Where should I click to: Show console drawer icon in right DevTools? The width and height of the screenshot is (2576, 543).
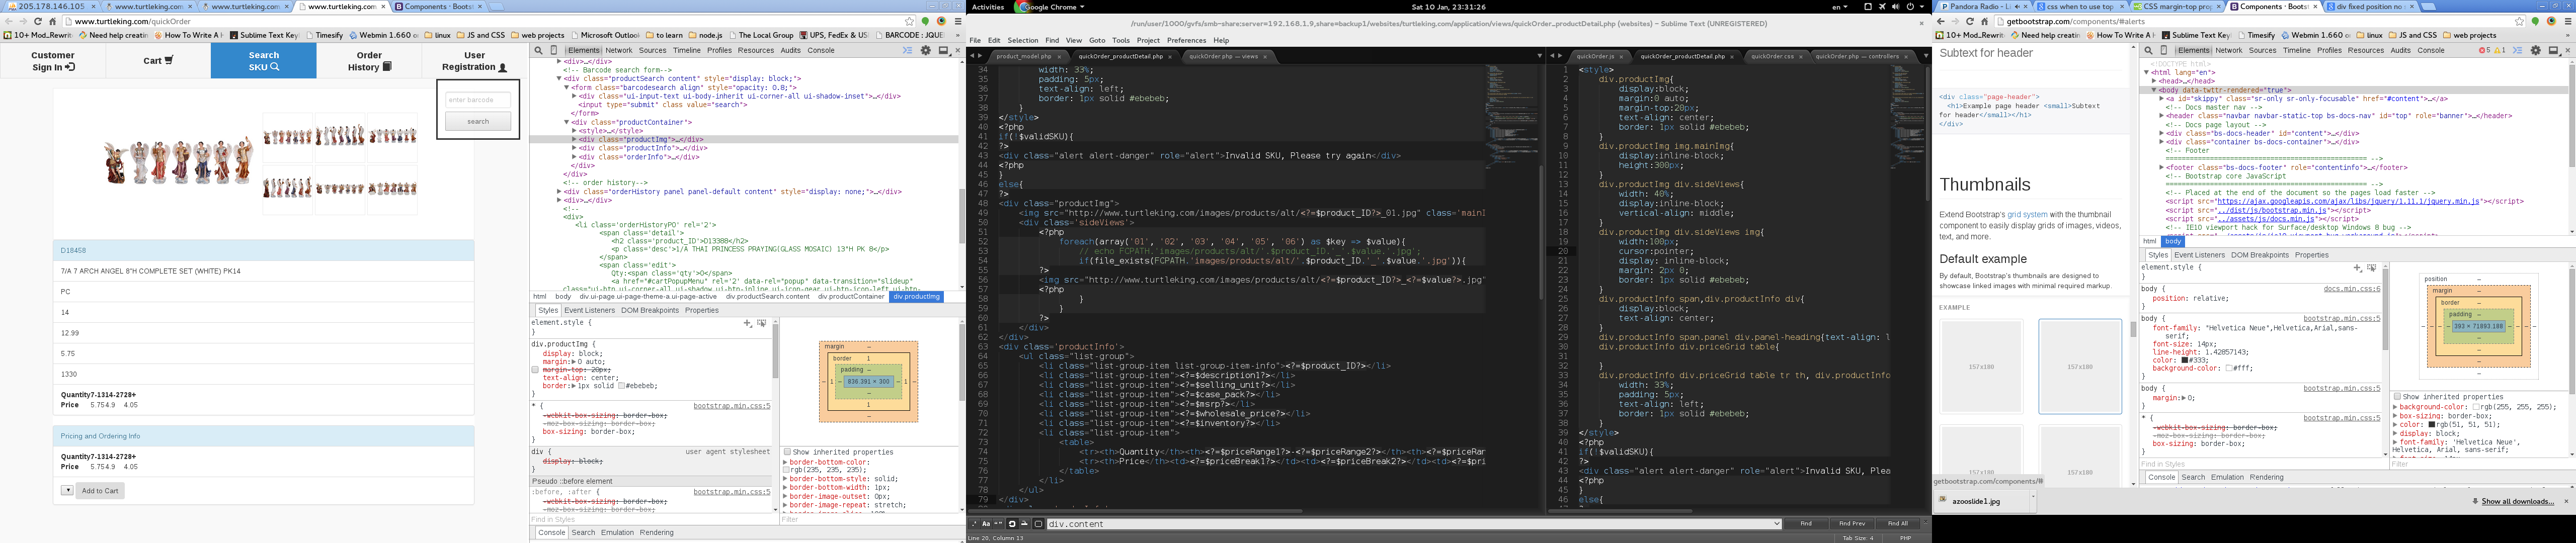pyautogui.click(x=2518, y=50)
